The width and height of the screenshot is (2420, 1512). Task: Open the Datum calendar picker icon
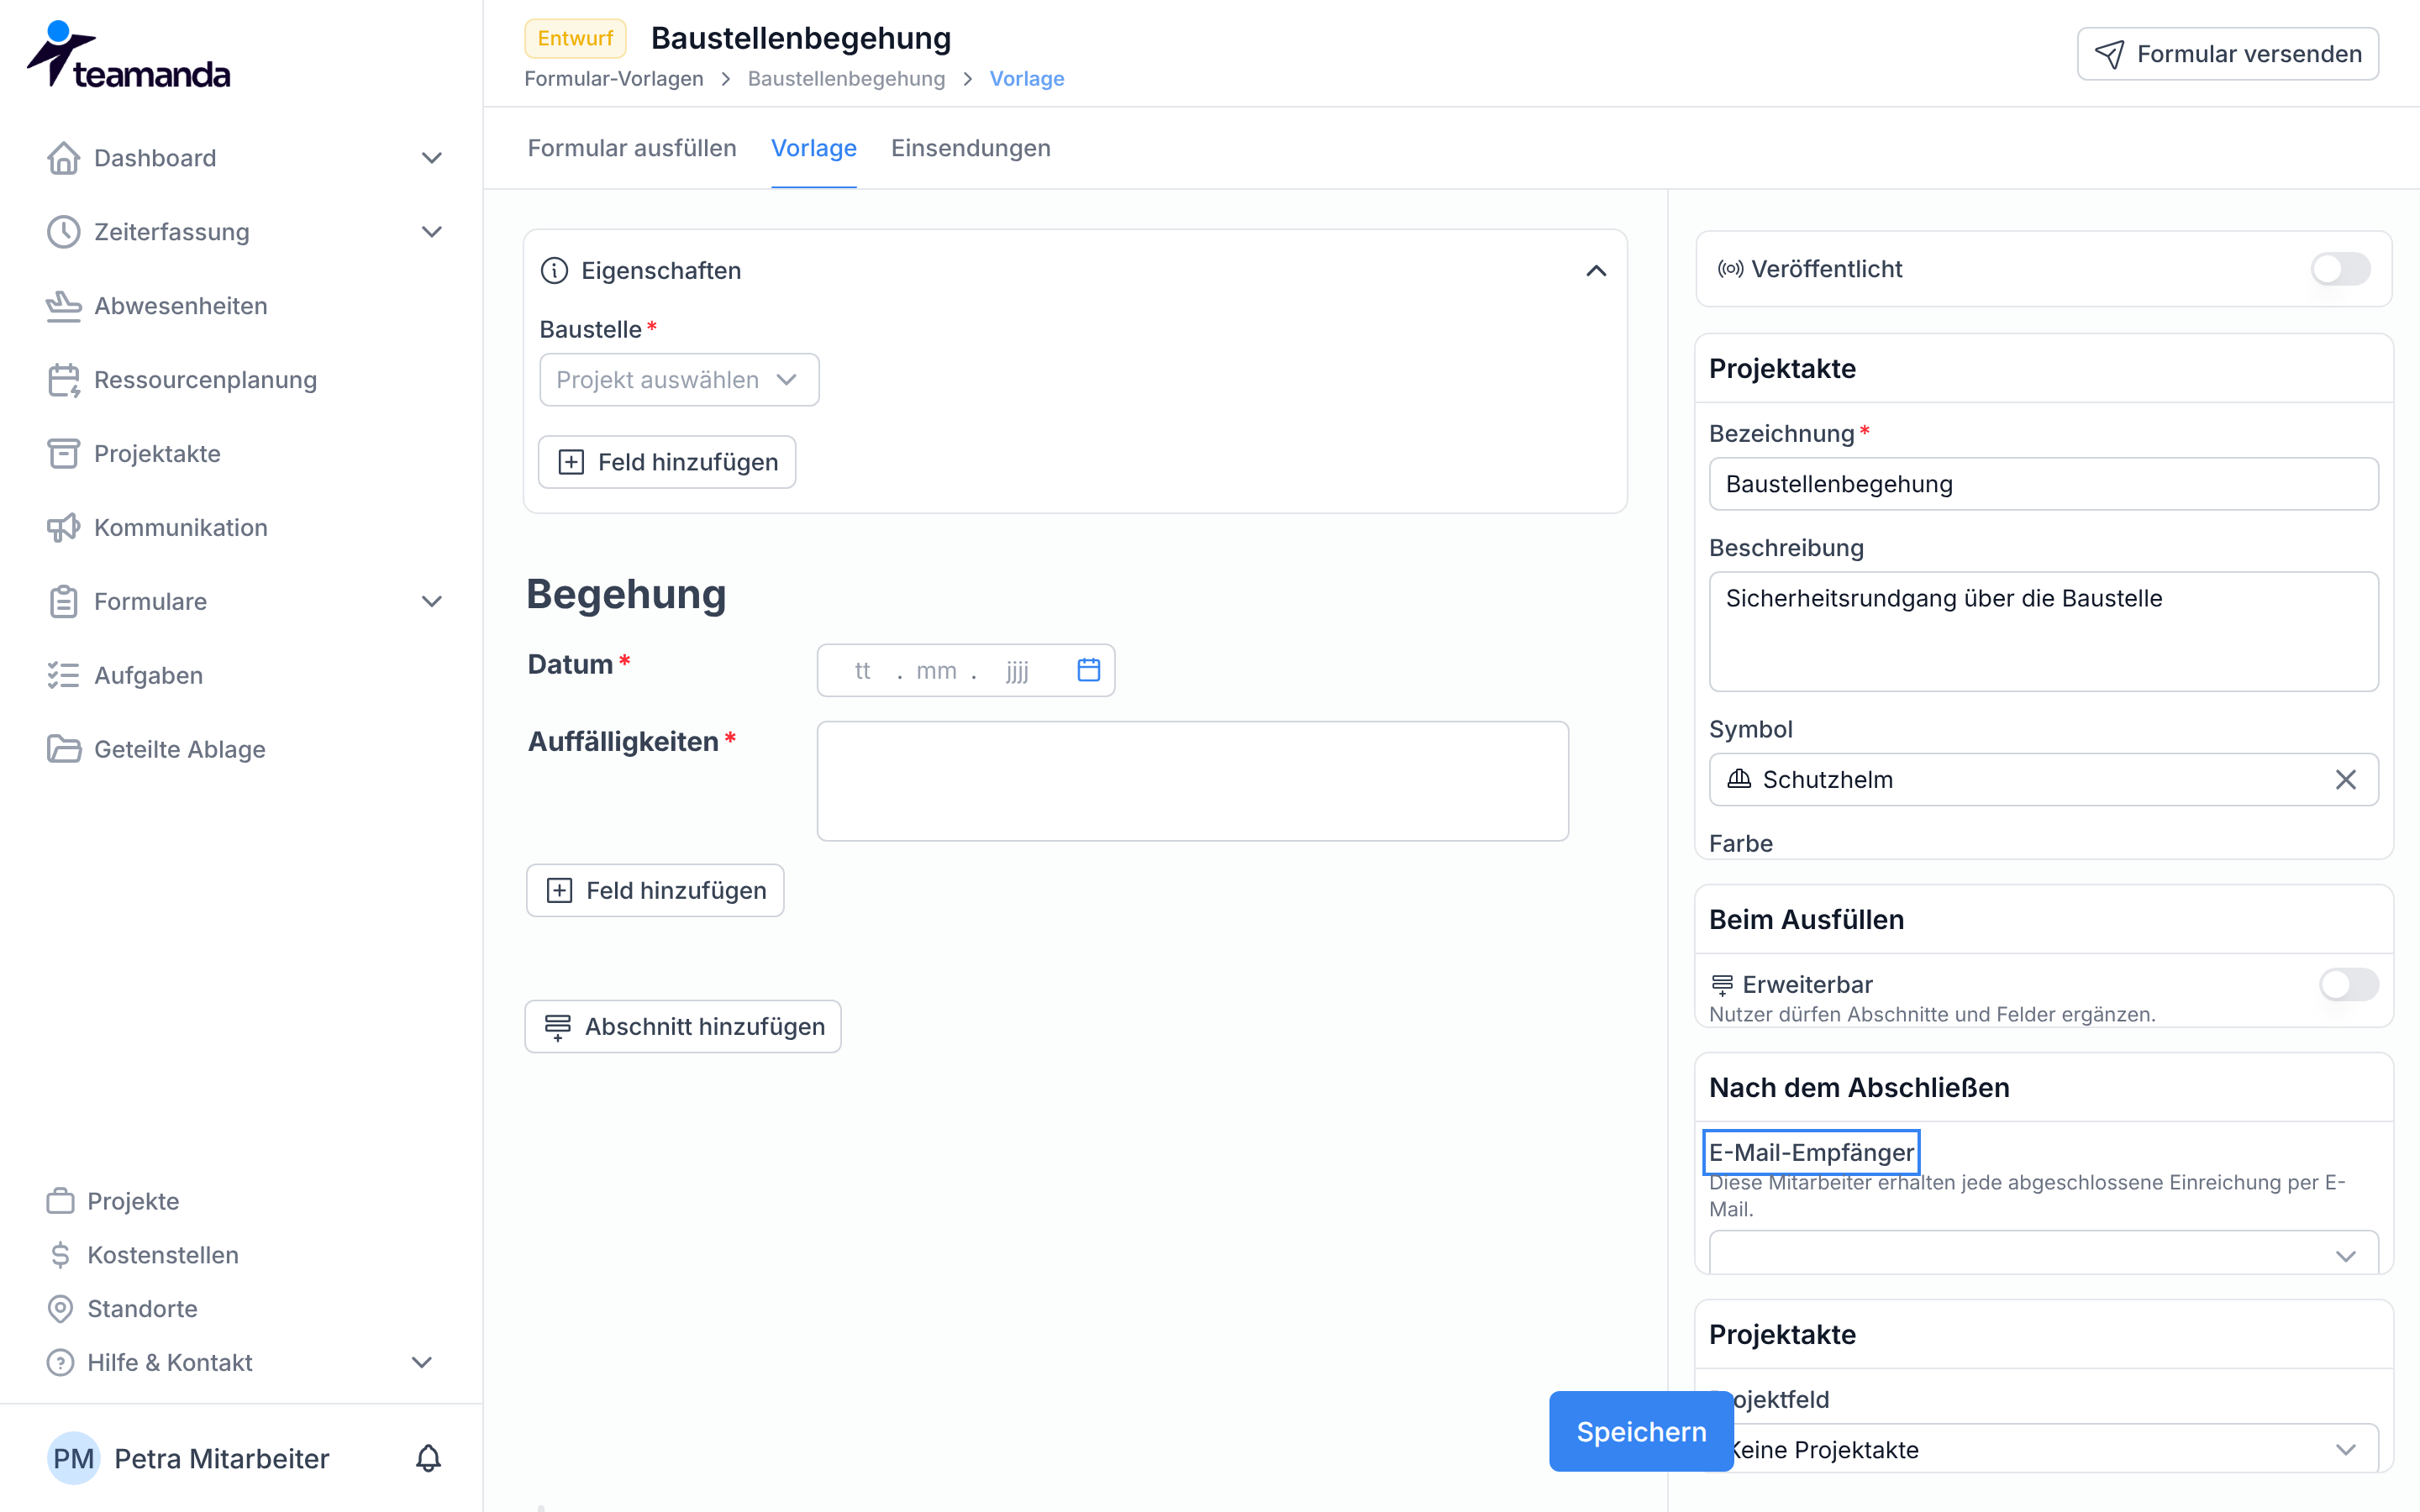point(1089,670)
